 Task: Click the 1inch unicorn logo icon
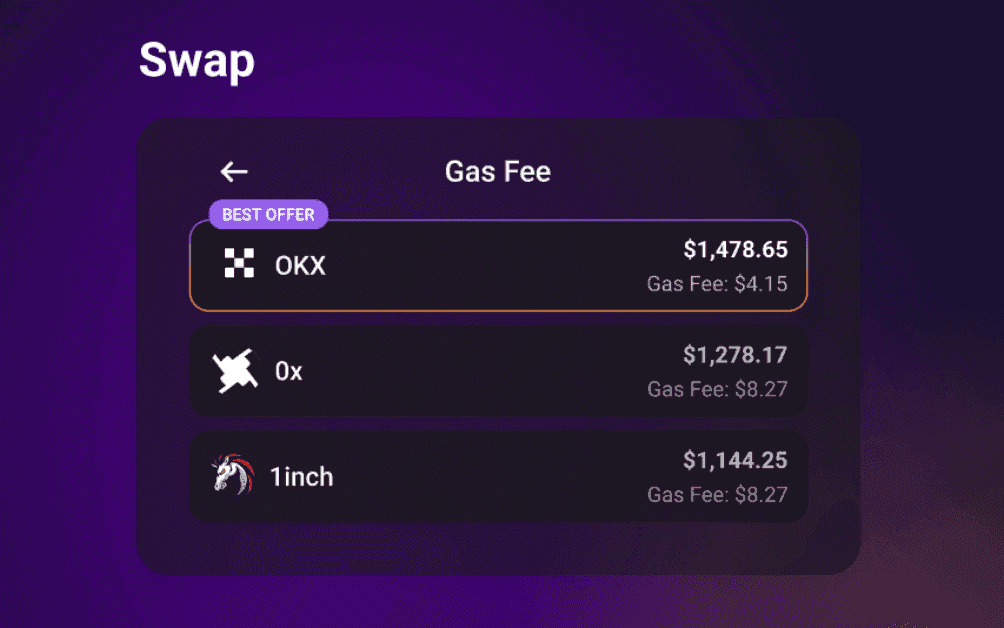[x=233, y=474]
